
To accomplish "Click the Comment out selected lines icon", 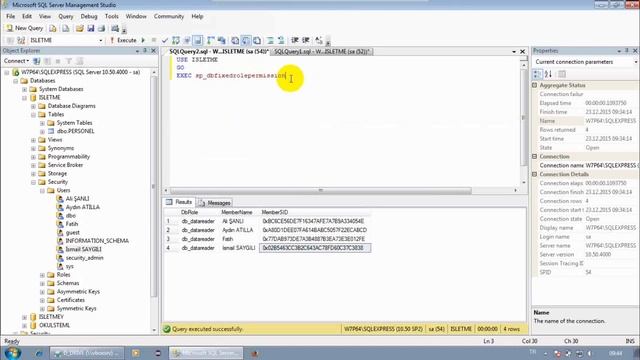I will pos(270,40).
